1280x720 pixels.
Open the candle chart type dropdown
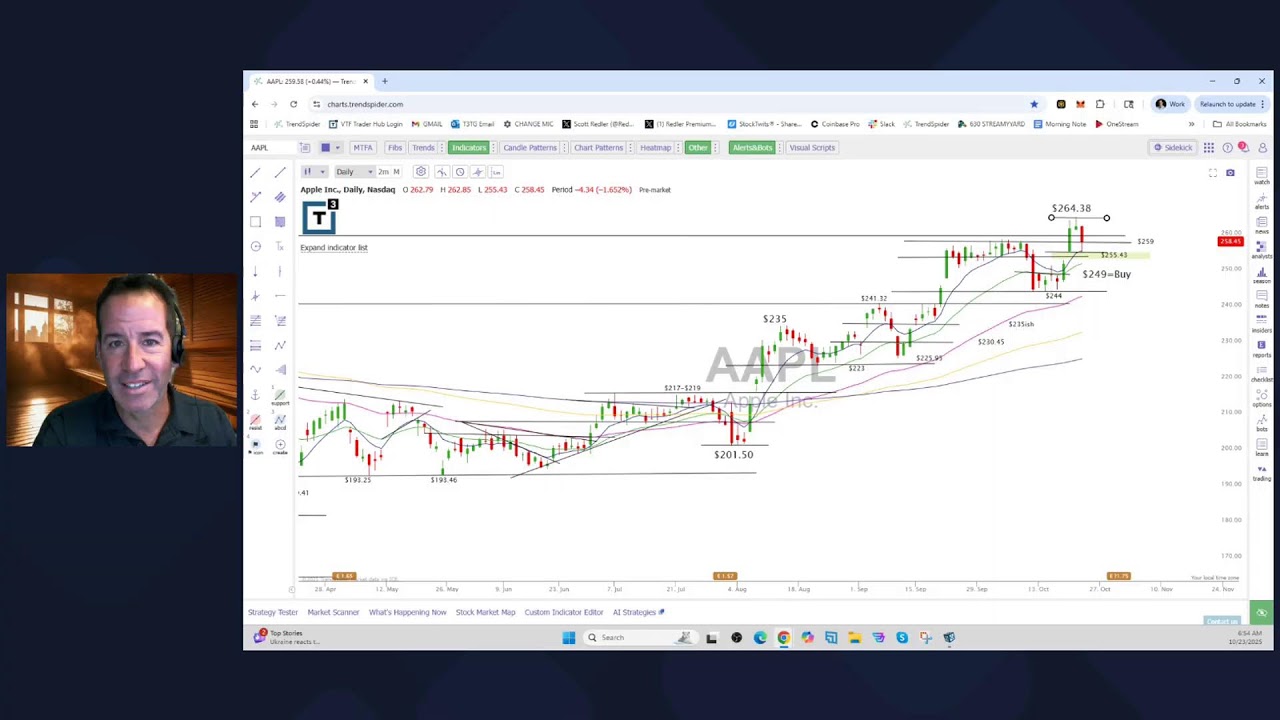click(x=317, y=172)
